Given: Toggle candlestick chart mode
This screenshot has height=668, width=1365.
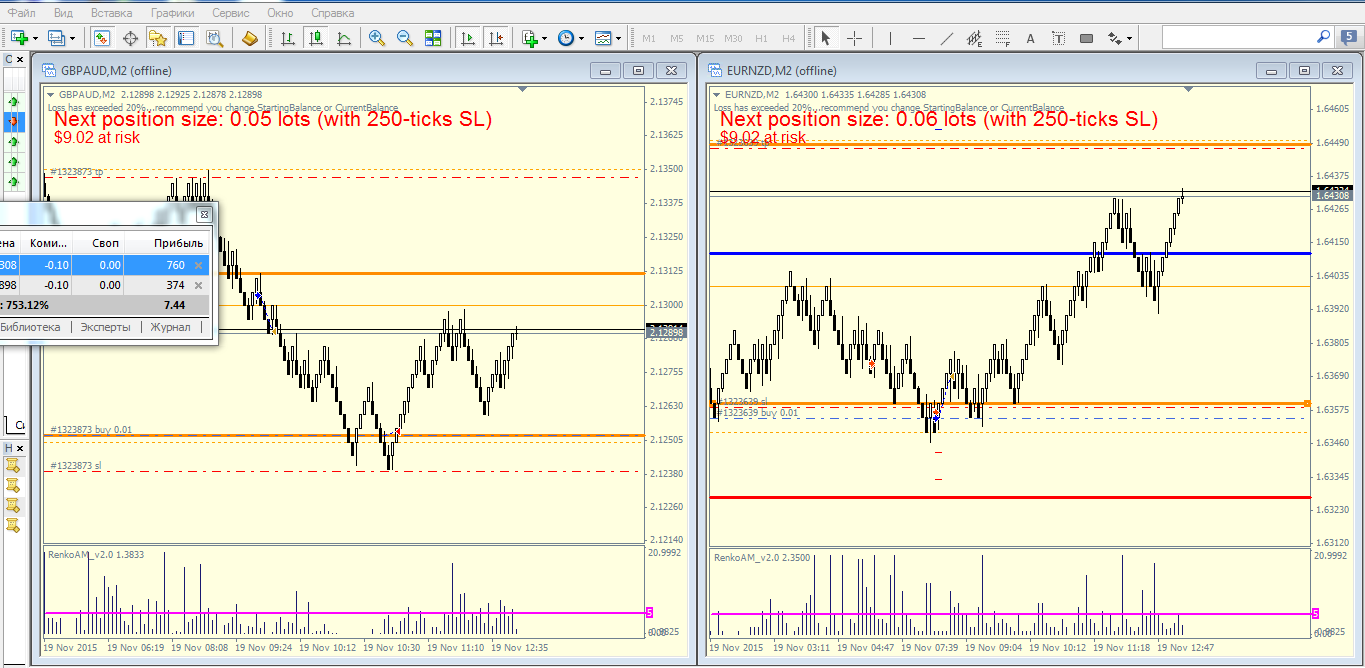Looking at the screenshot, I should pos(316,38).
